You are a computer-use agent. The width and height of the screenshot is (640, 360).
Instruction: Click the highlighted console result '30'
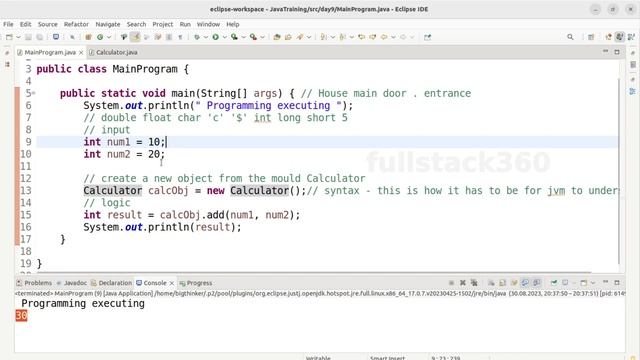21,316
